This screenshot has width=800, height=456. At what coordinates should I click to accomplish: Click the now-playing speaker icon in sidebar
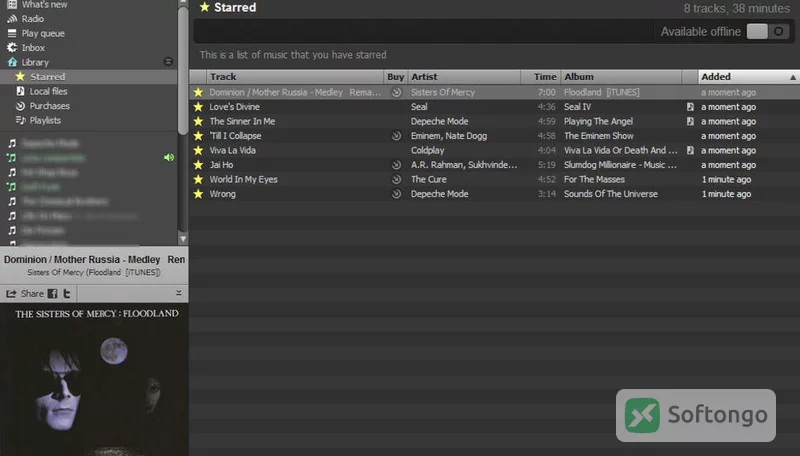point(169,158)
